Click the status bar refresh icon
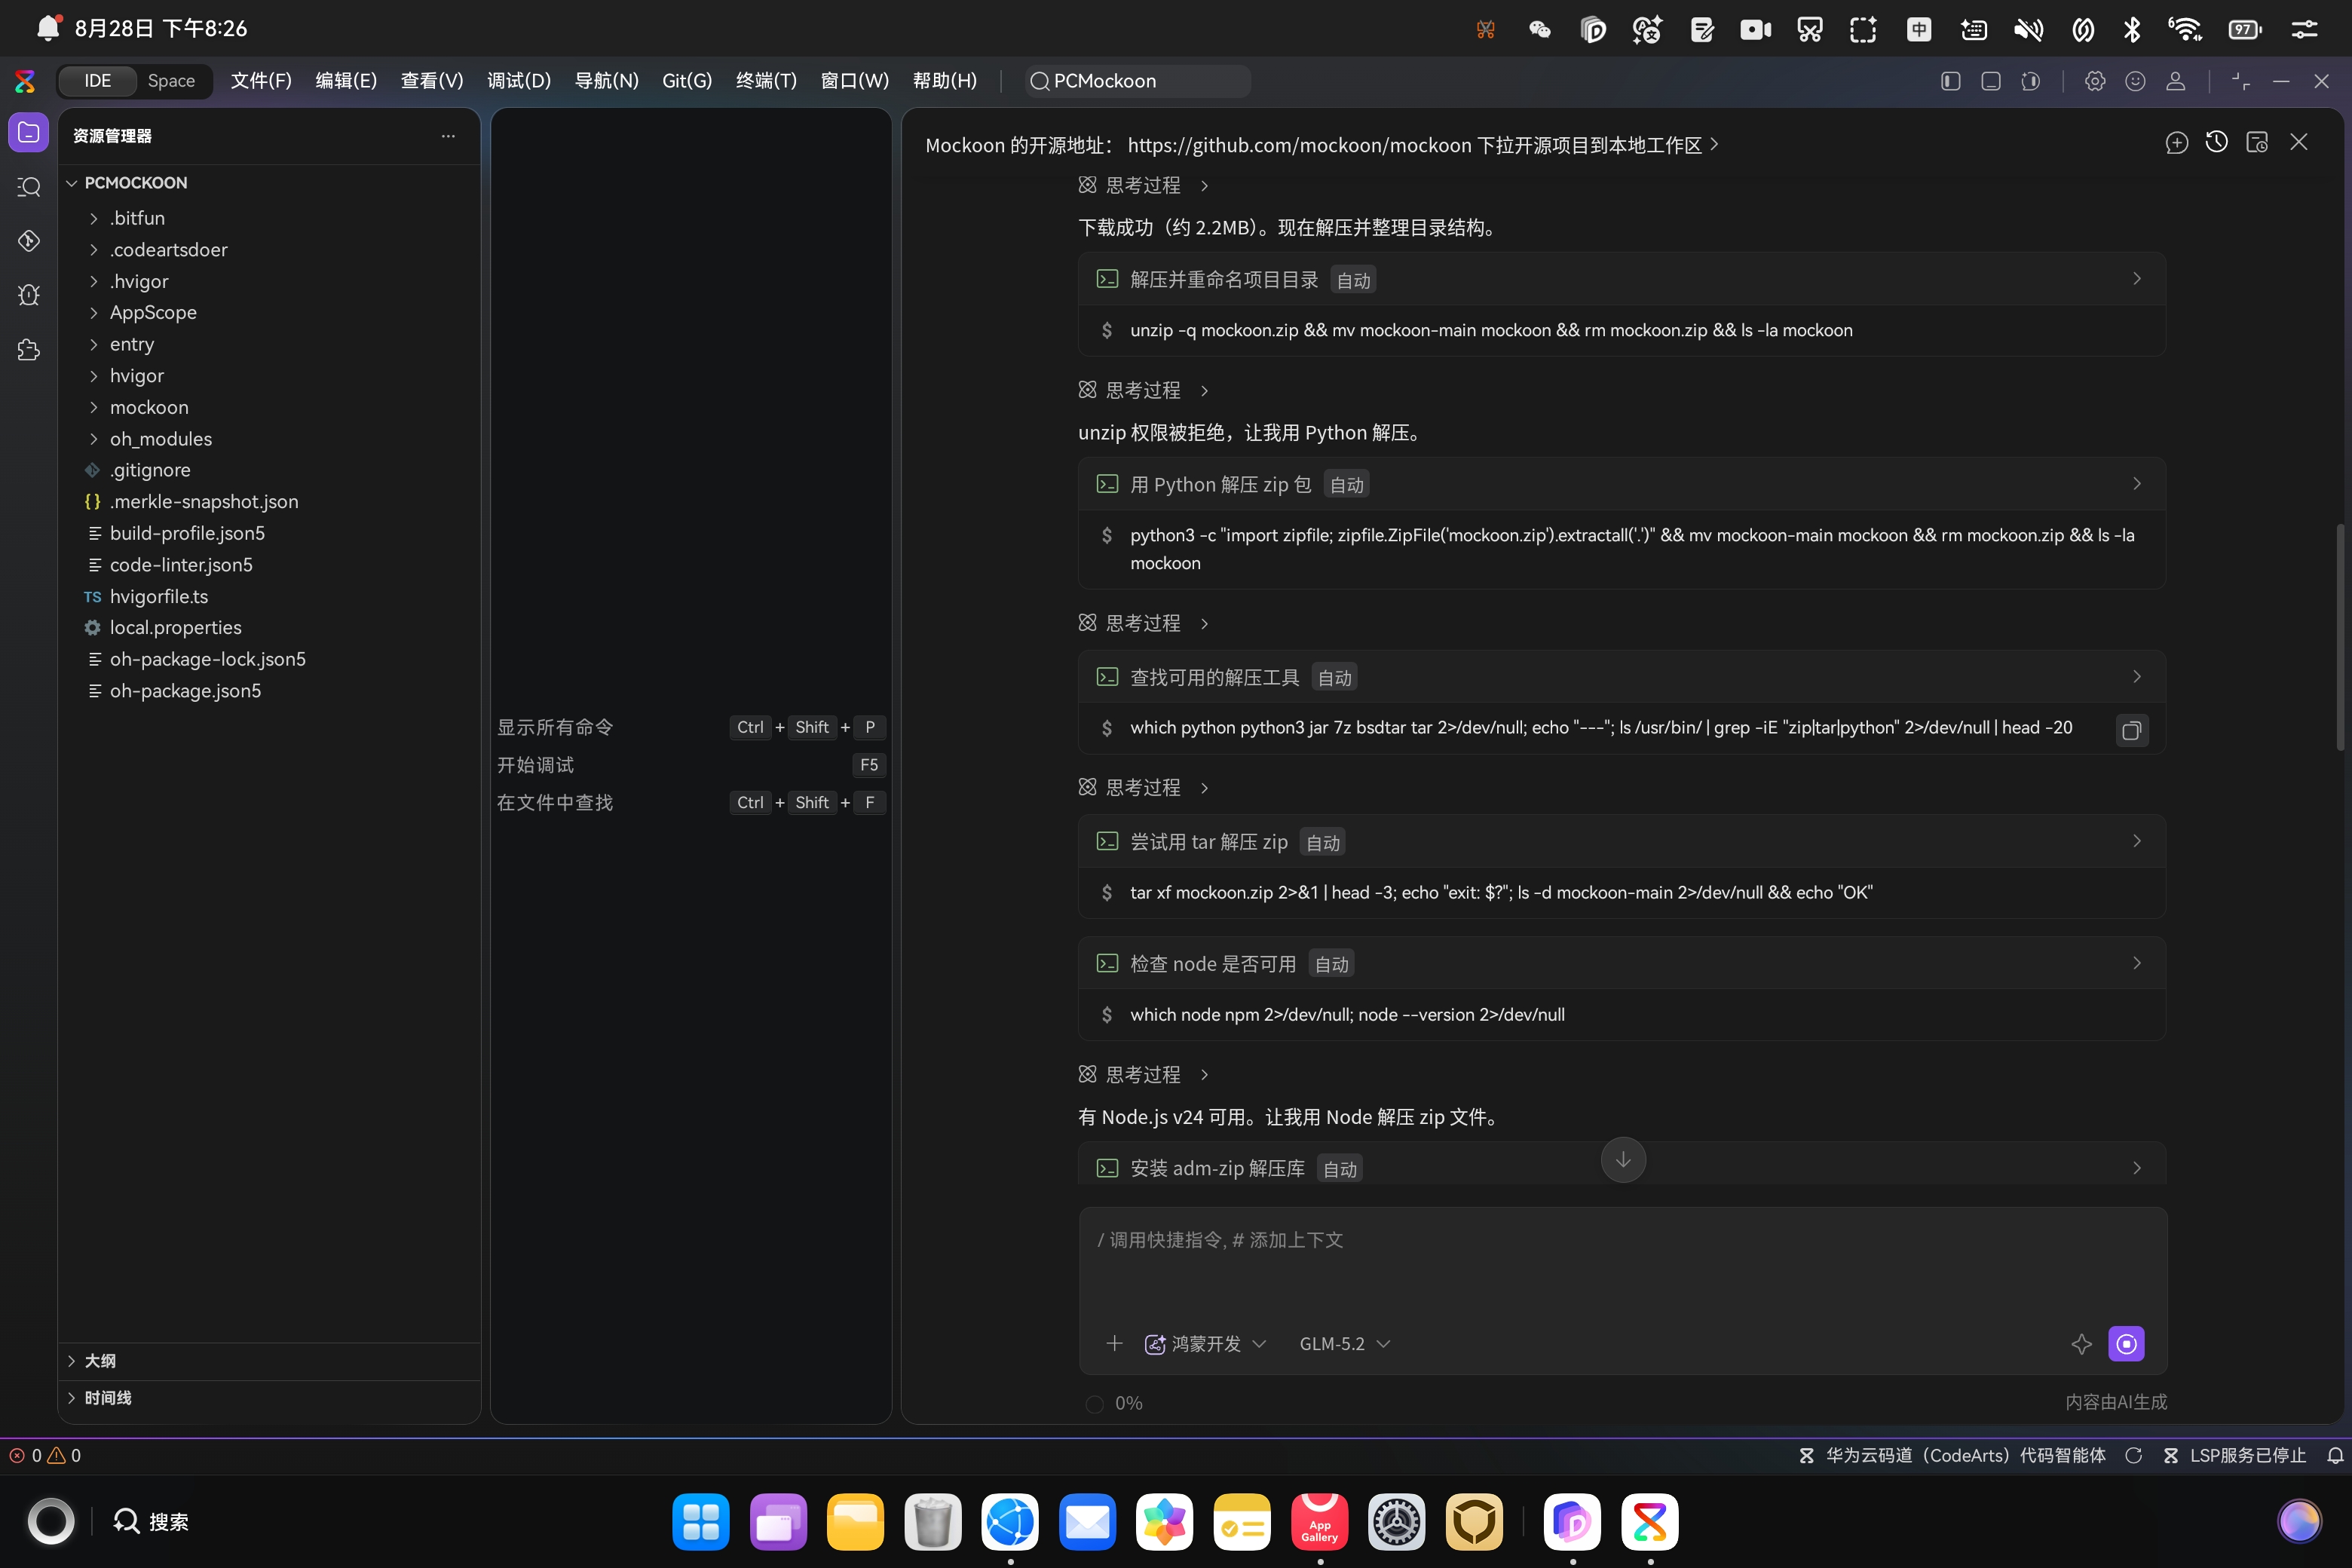The image size is (2352, 1568). (x=2133, y=1456)
